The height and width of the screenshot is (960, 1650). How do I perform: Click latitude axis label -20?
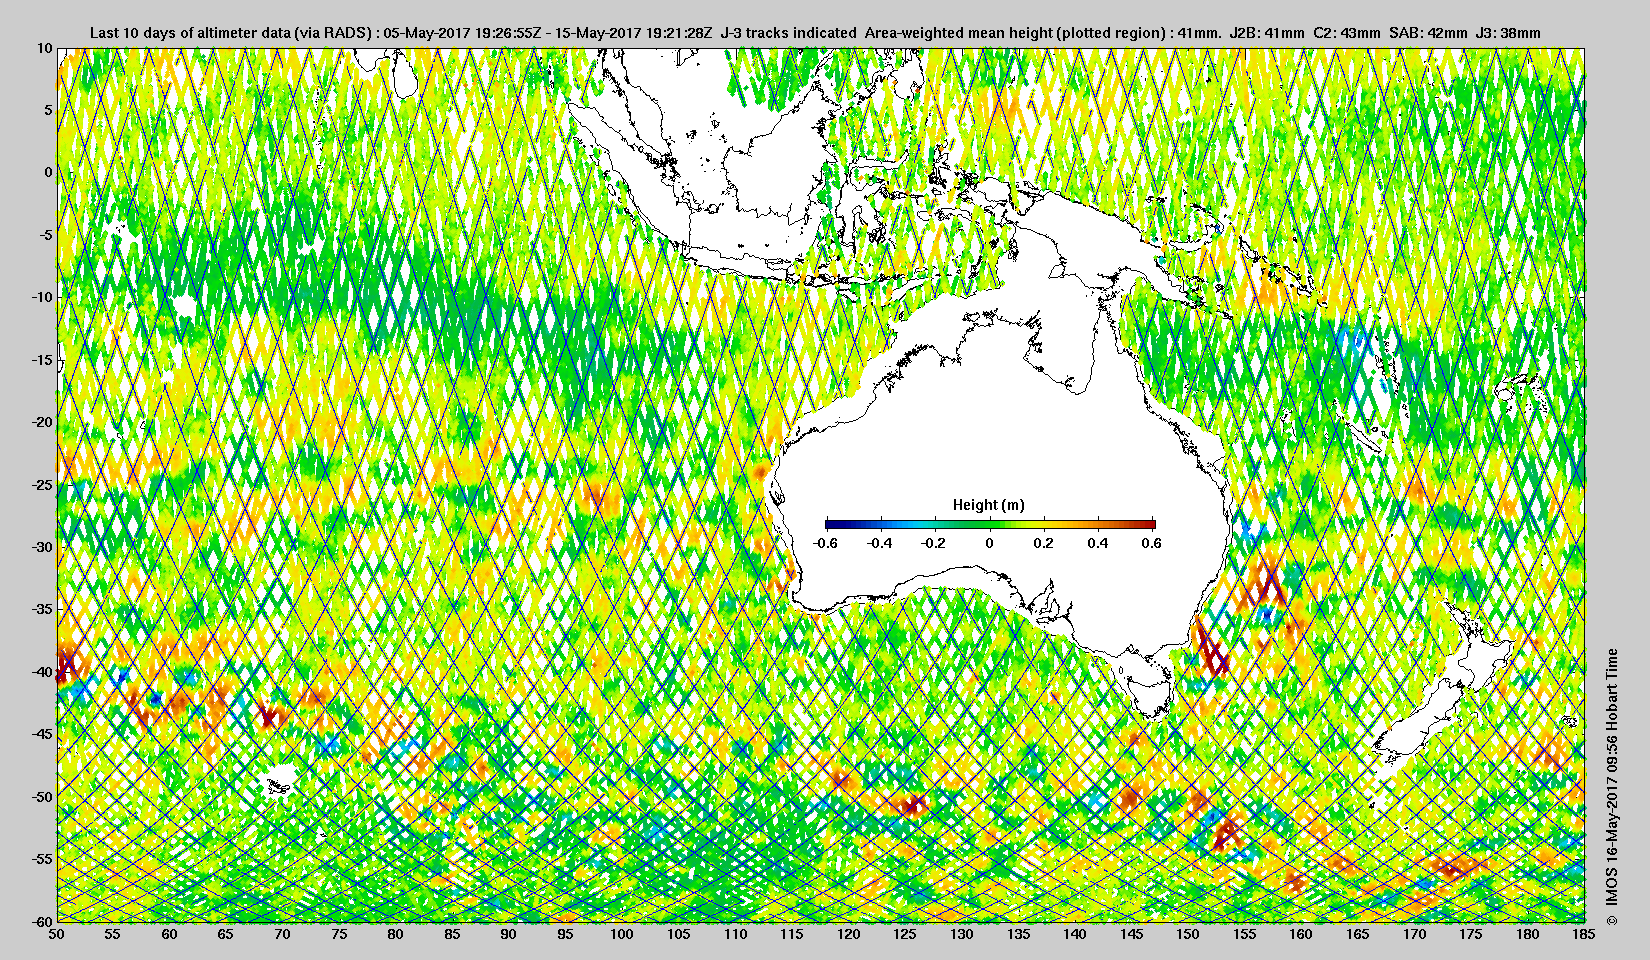41,422
